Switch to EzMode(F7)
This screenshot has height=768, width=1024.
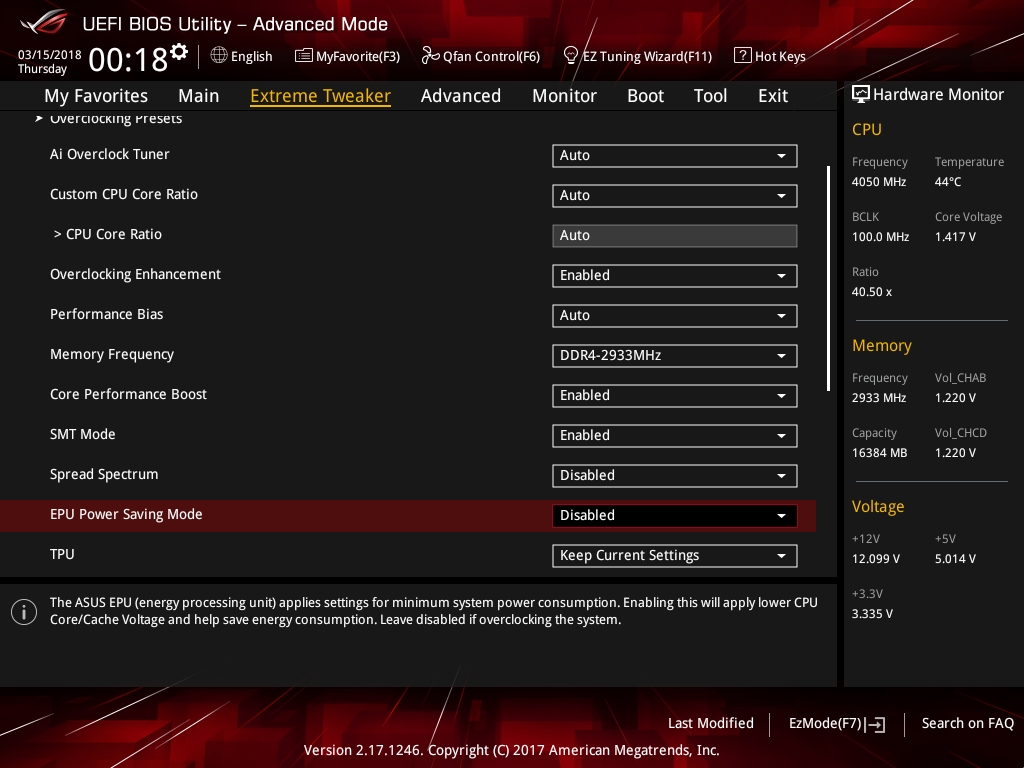point(836,724)
